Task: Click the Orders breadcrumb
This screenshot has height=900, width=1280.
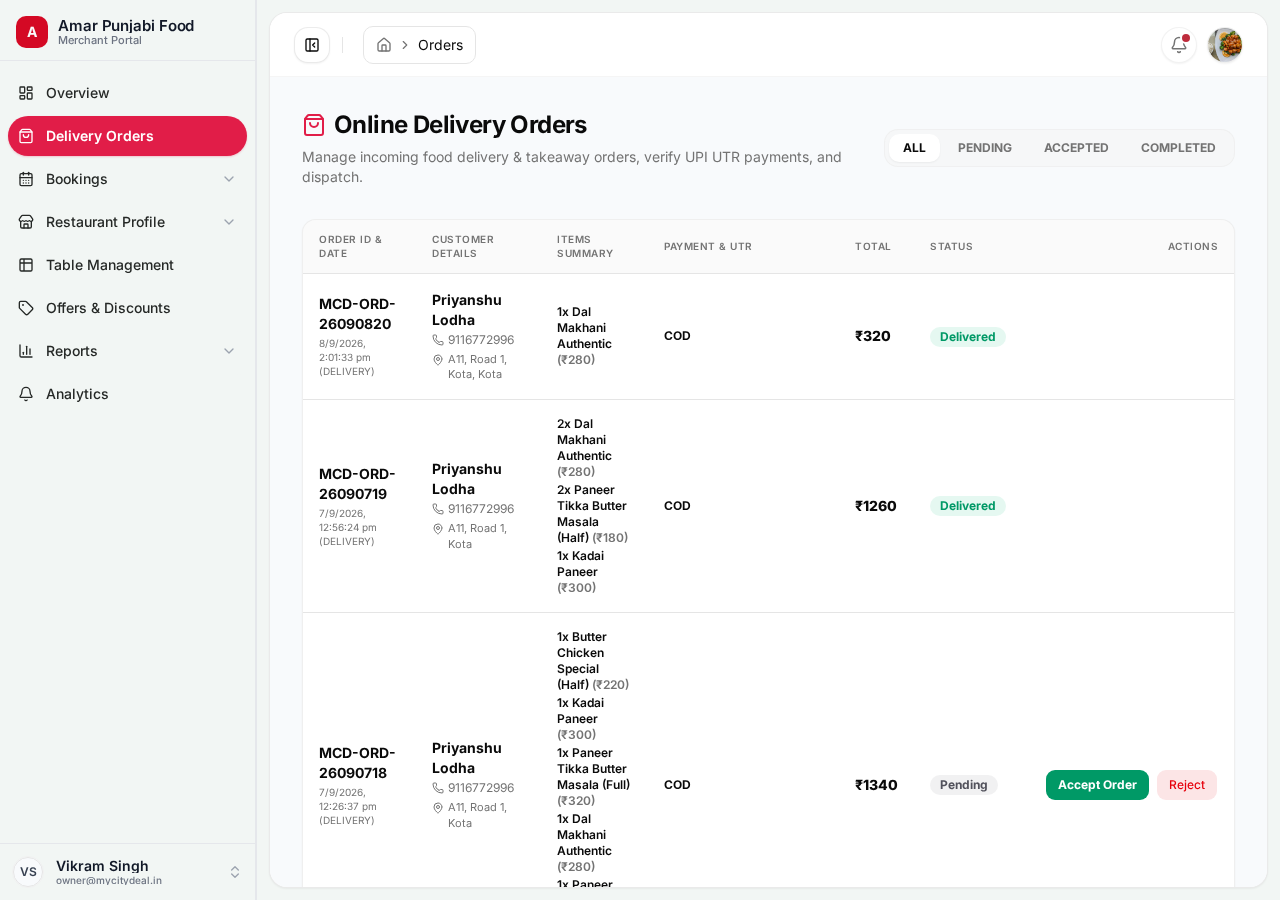Action: 440,45
